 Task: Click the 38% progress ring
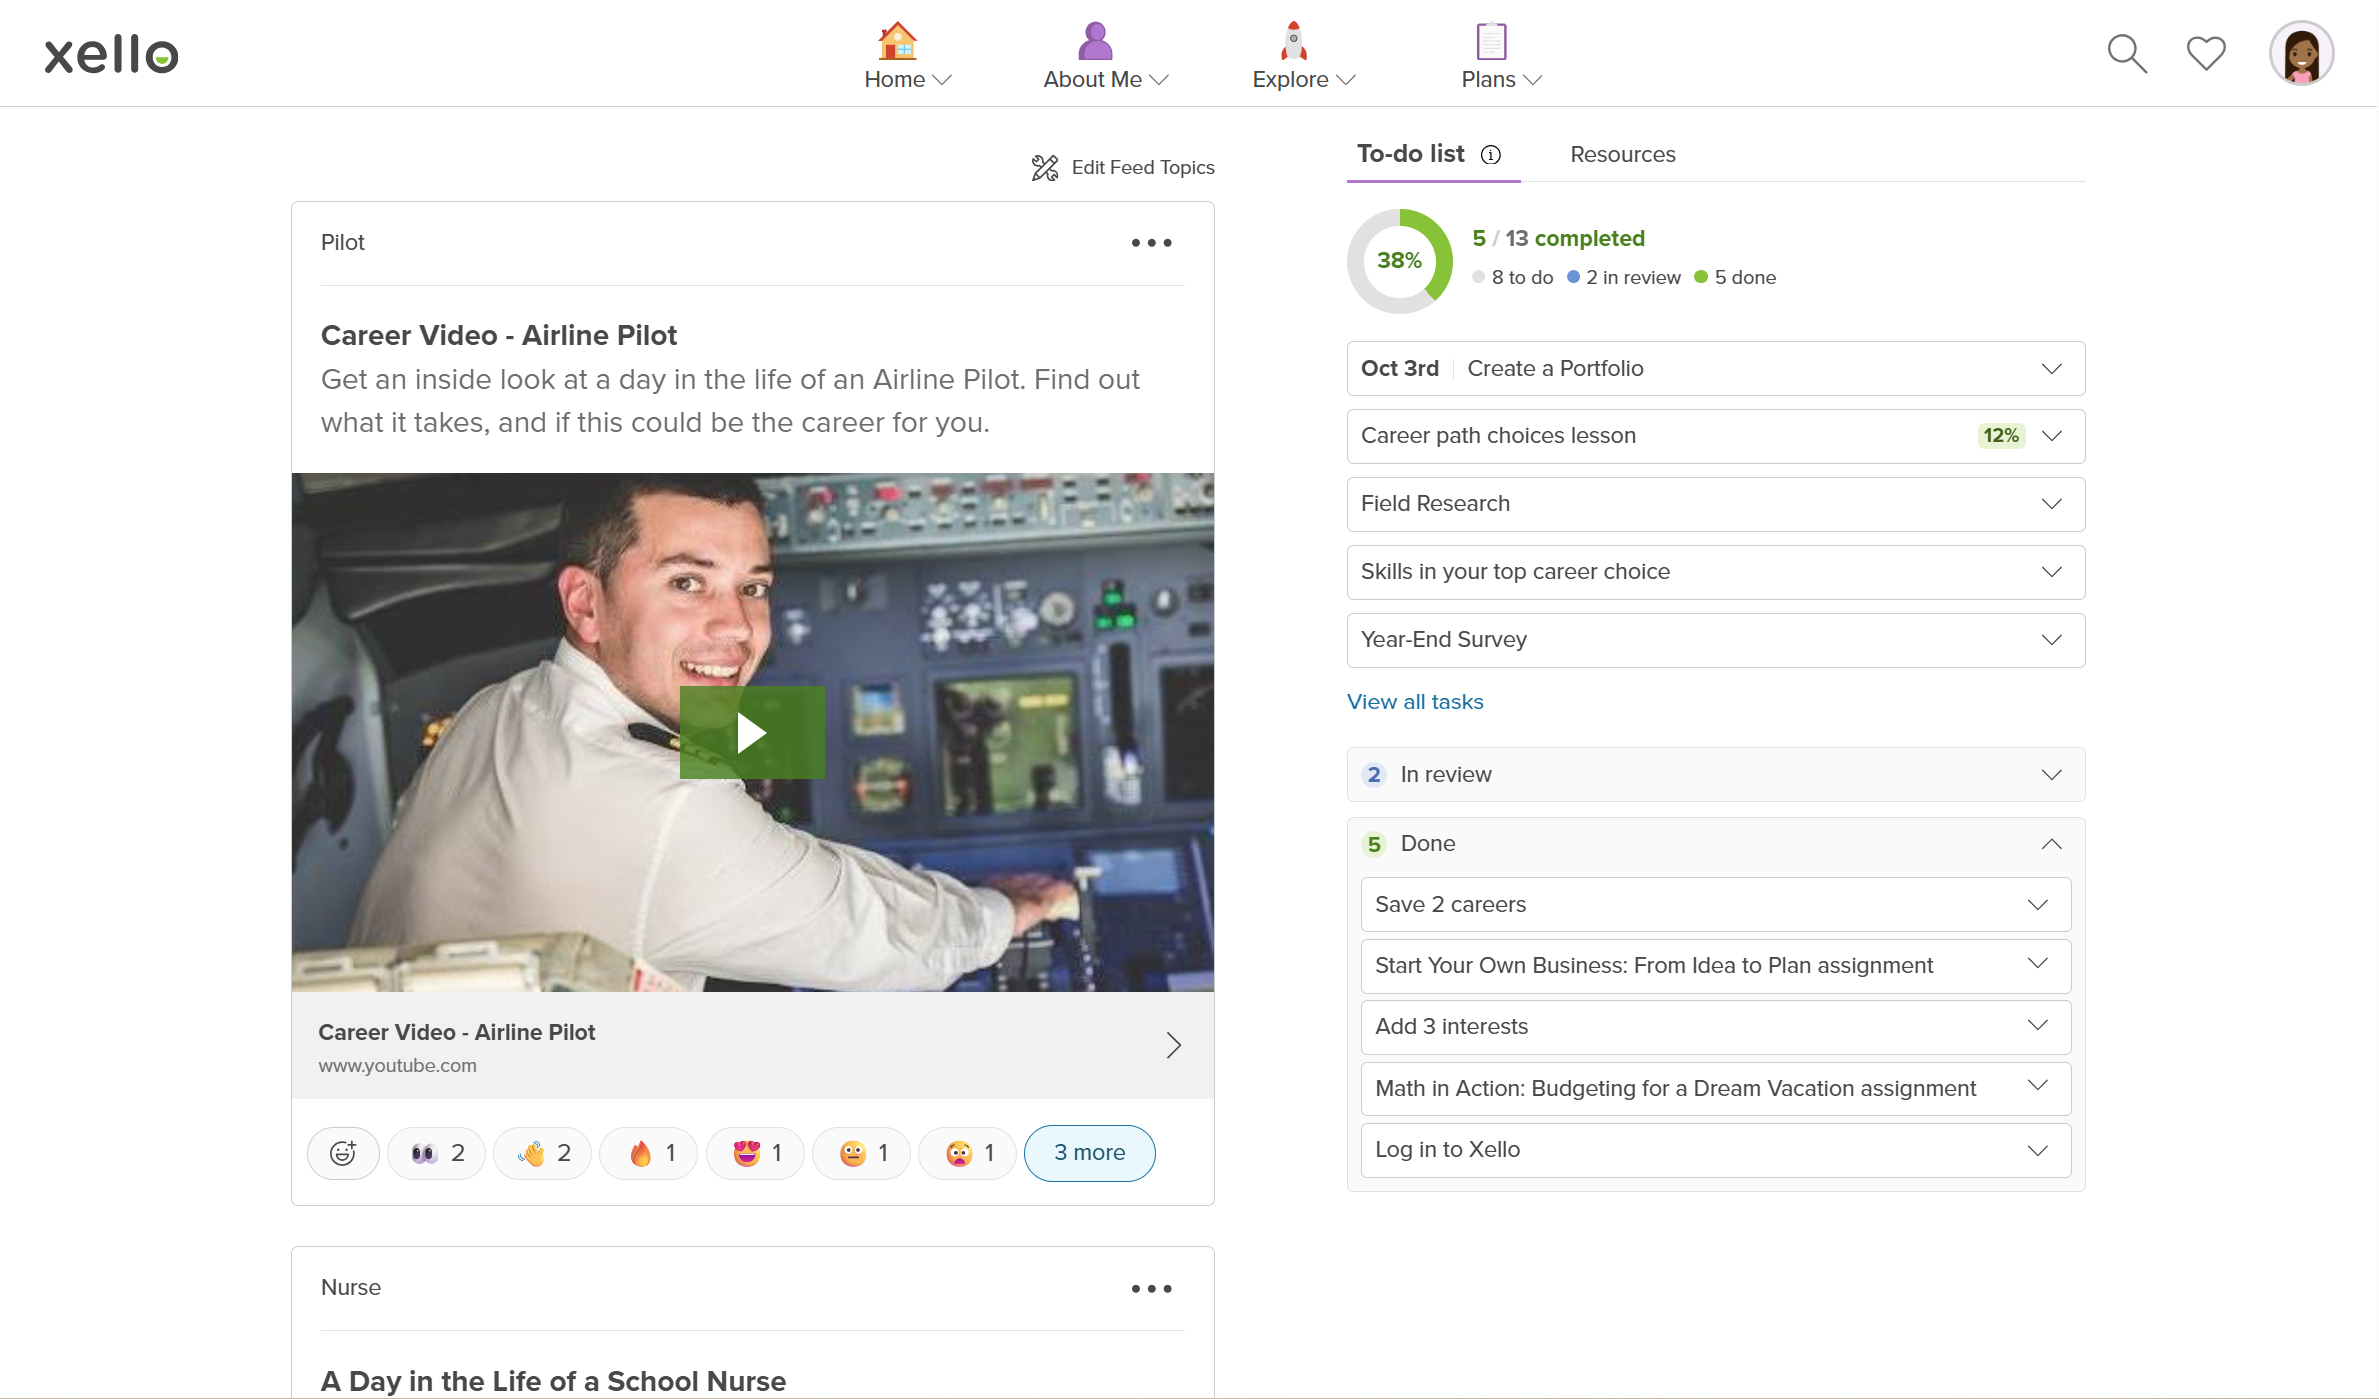point(1399,261)
